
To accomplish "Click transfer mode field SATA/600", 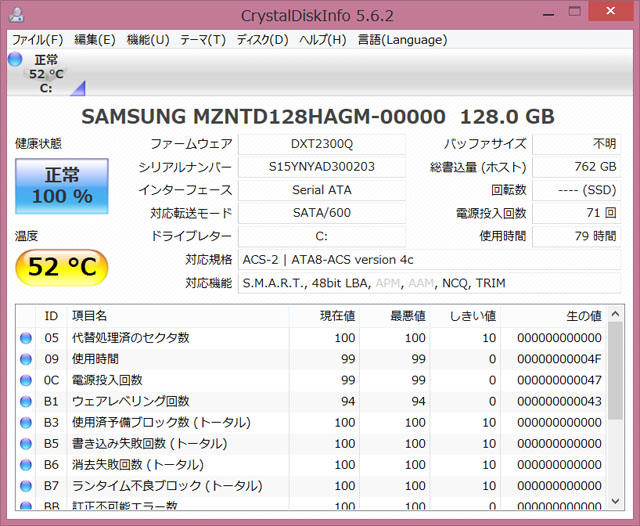I will (322, 213).
